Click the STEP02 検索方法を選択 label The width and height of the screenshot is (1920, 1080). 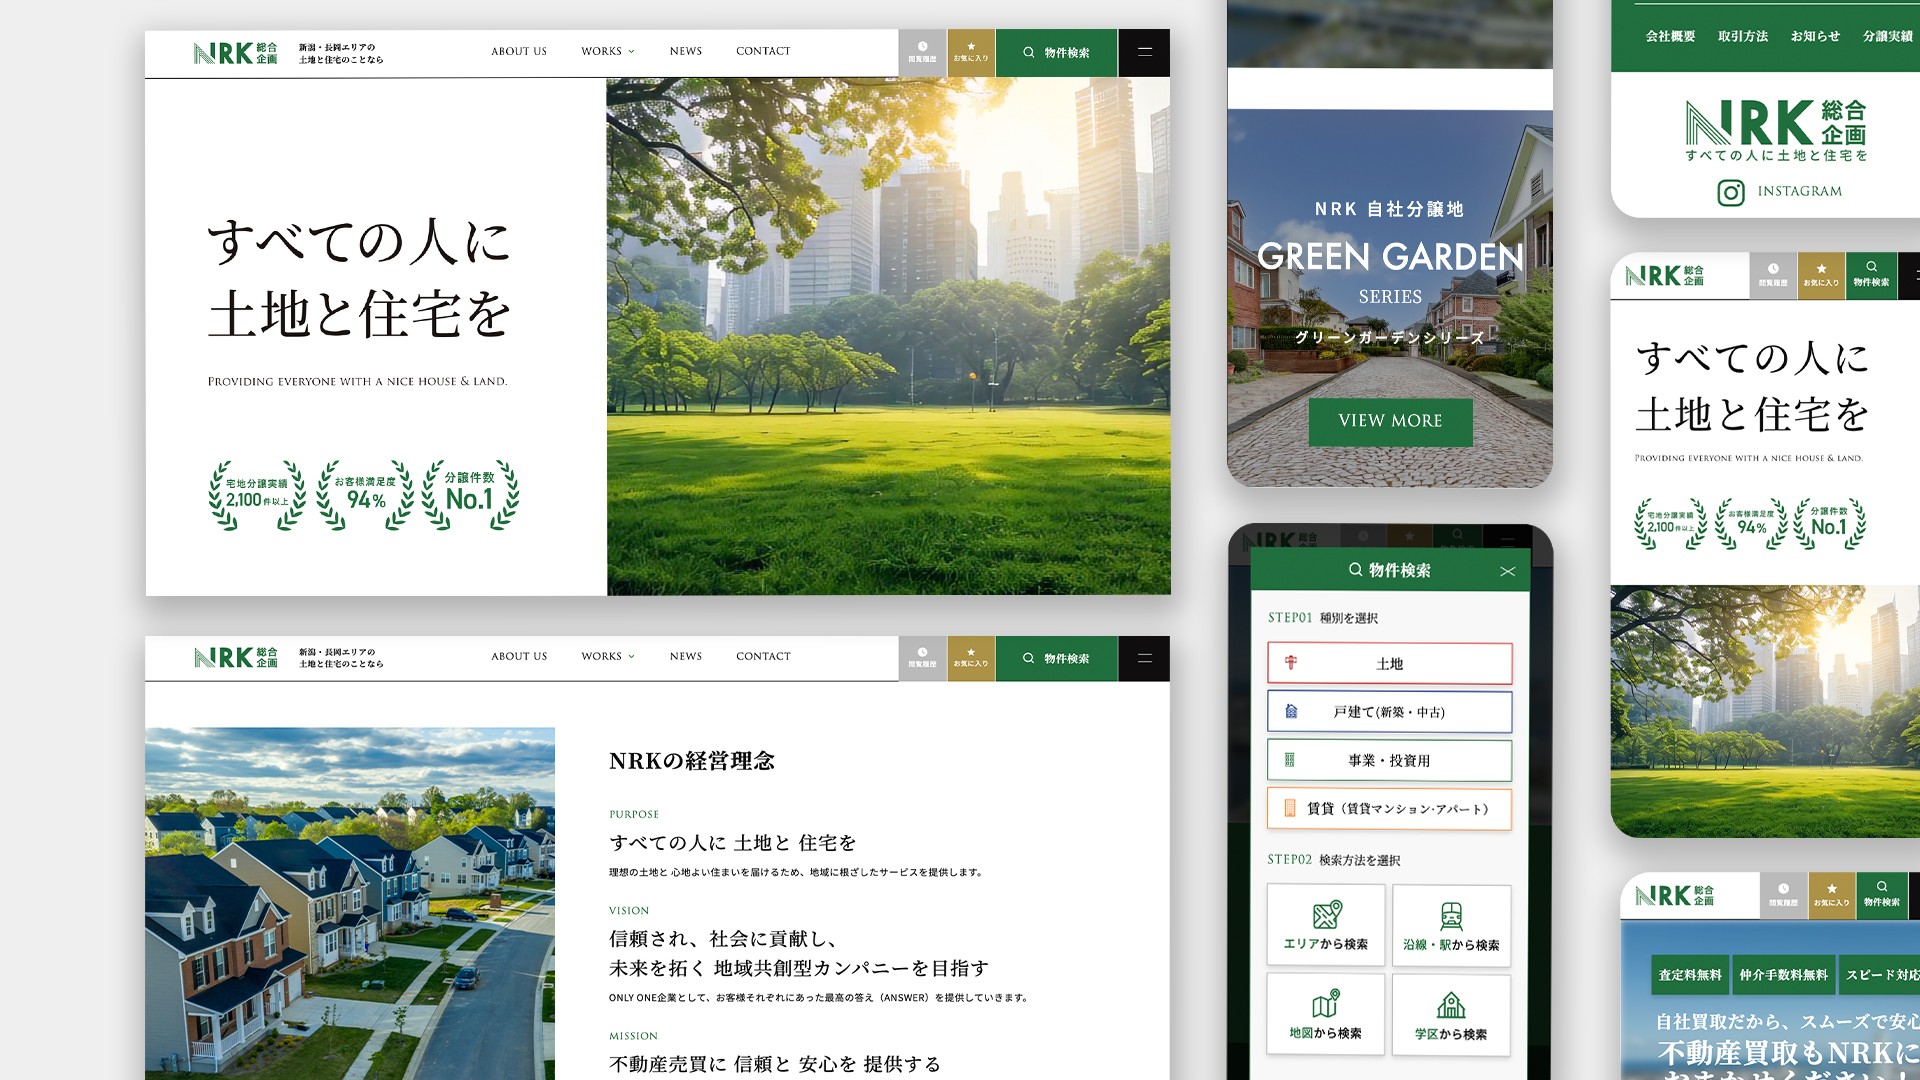(x=1334, y=860)
